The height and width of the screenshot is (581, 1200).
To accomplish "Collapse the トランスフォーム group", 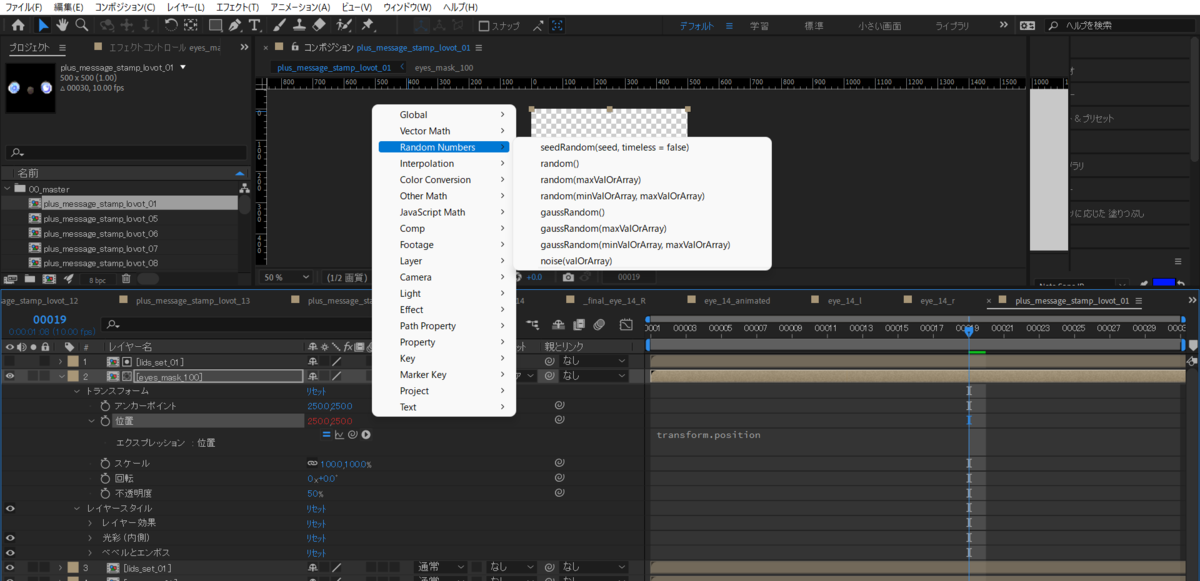I will (x=76, y=391).
